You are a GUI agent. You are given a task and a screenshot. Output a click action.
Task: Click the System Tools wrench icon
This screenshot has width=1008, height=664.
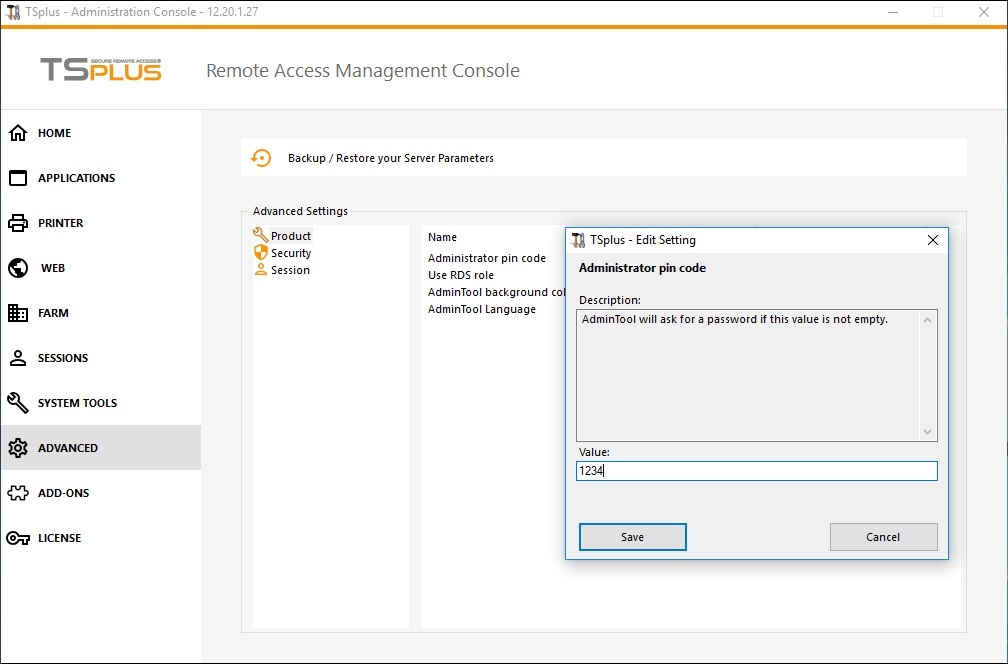(18, 403)
